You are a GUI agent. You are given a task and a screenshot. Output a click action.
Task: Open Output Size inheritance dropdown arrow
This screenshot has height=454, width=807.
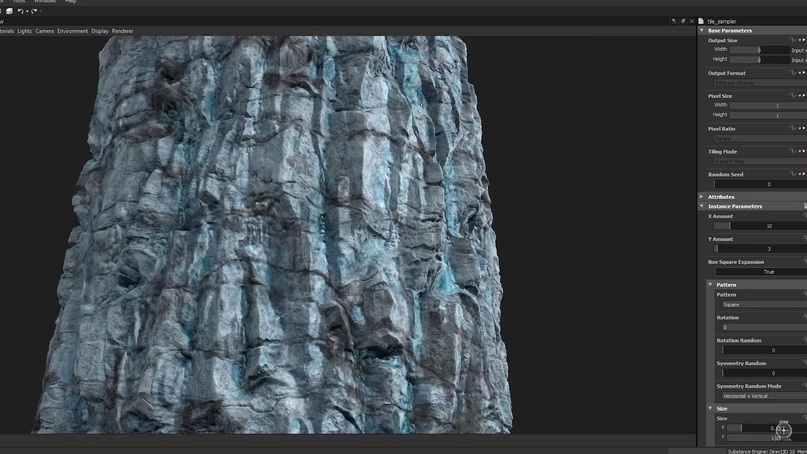pyautogui.click(x=800, y=40)
